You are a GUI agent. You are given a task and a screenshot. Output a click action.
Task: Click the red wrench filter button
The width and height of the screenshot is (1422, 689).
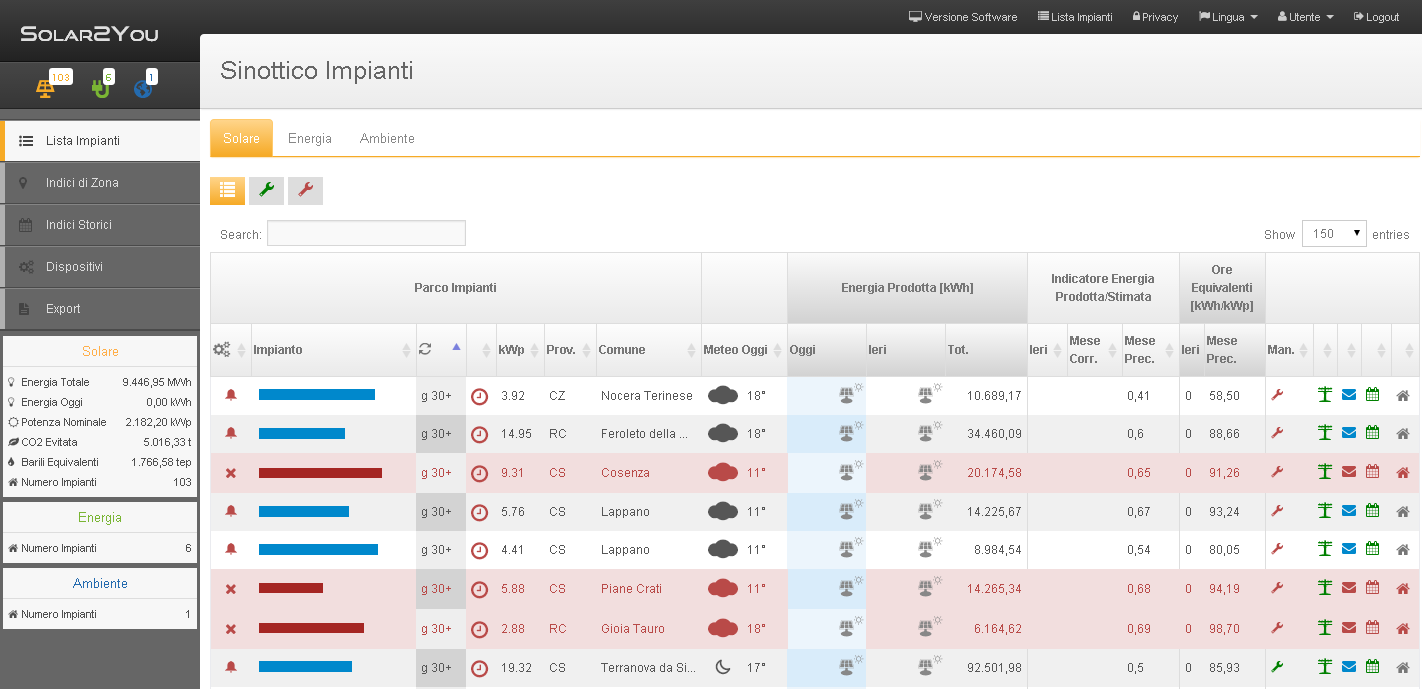click(x=305, y=190)
